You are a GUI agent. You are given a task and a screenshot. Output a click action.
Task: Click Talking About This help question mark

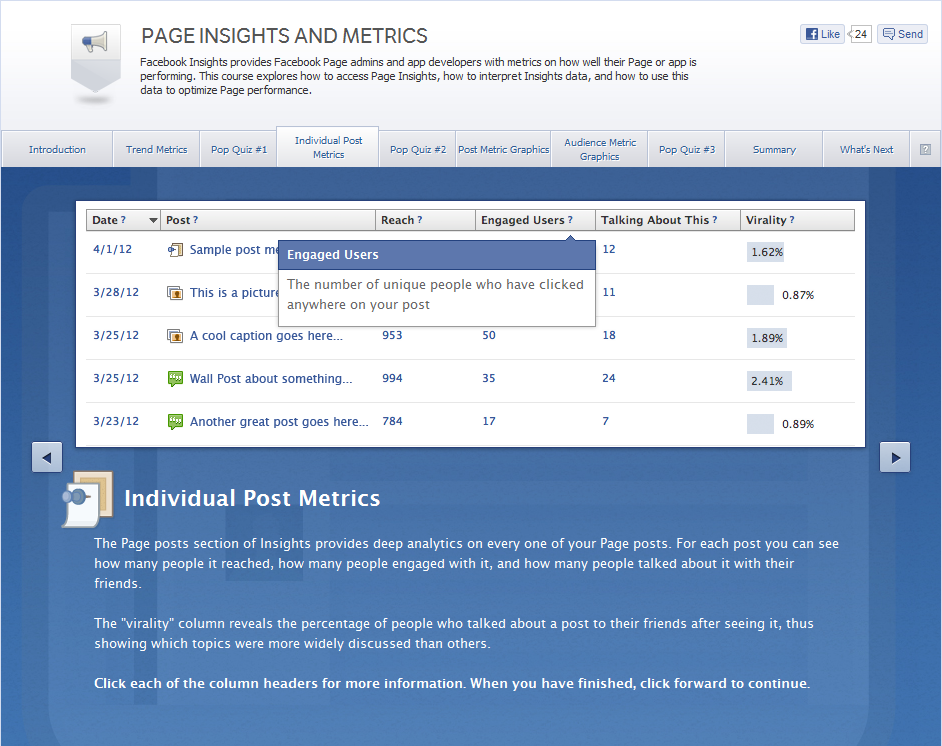point(714,220)
